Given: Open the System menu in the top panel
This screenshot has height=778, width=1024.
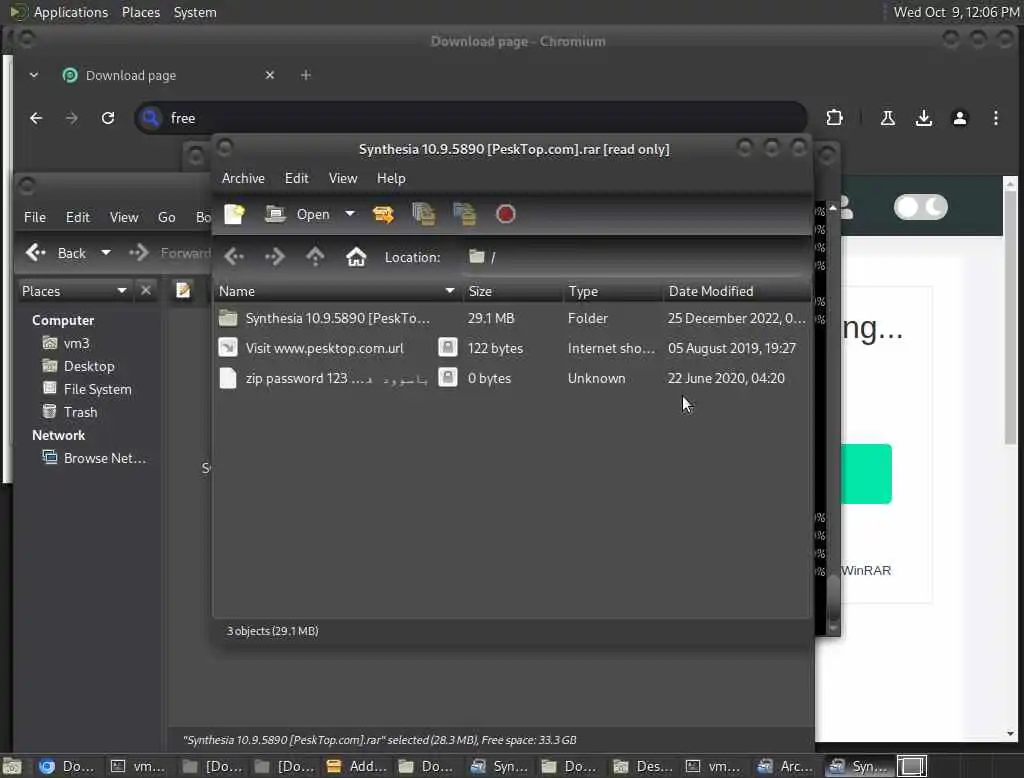Looking at the screenshot, I should 195,12.
